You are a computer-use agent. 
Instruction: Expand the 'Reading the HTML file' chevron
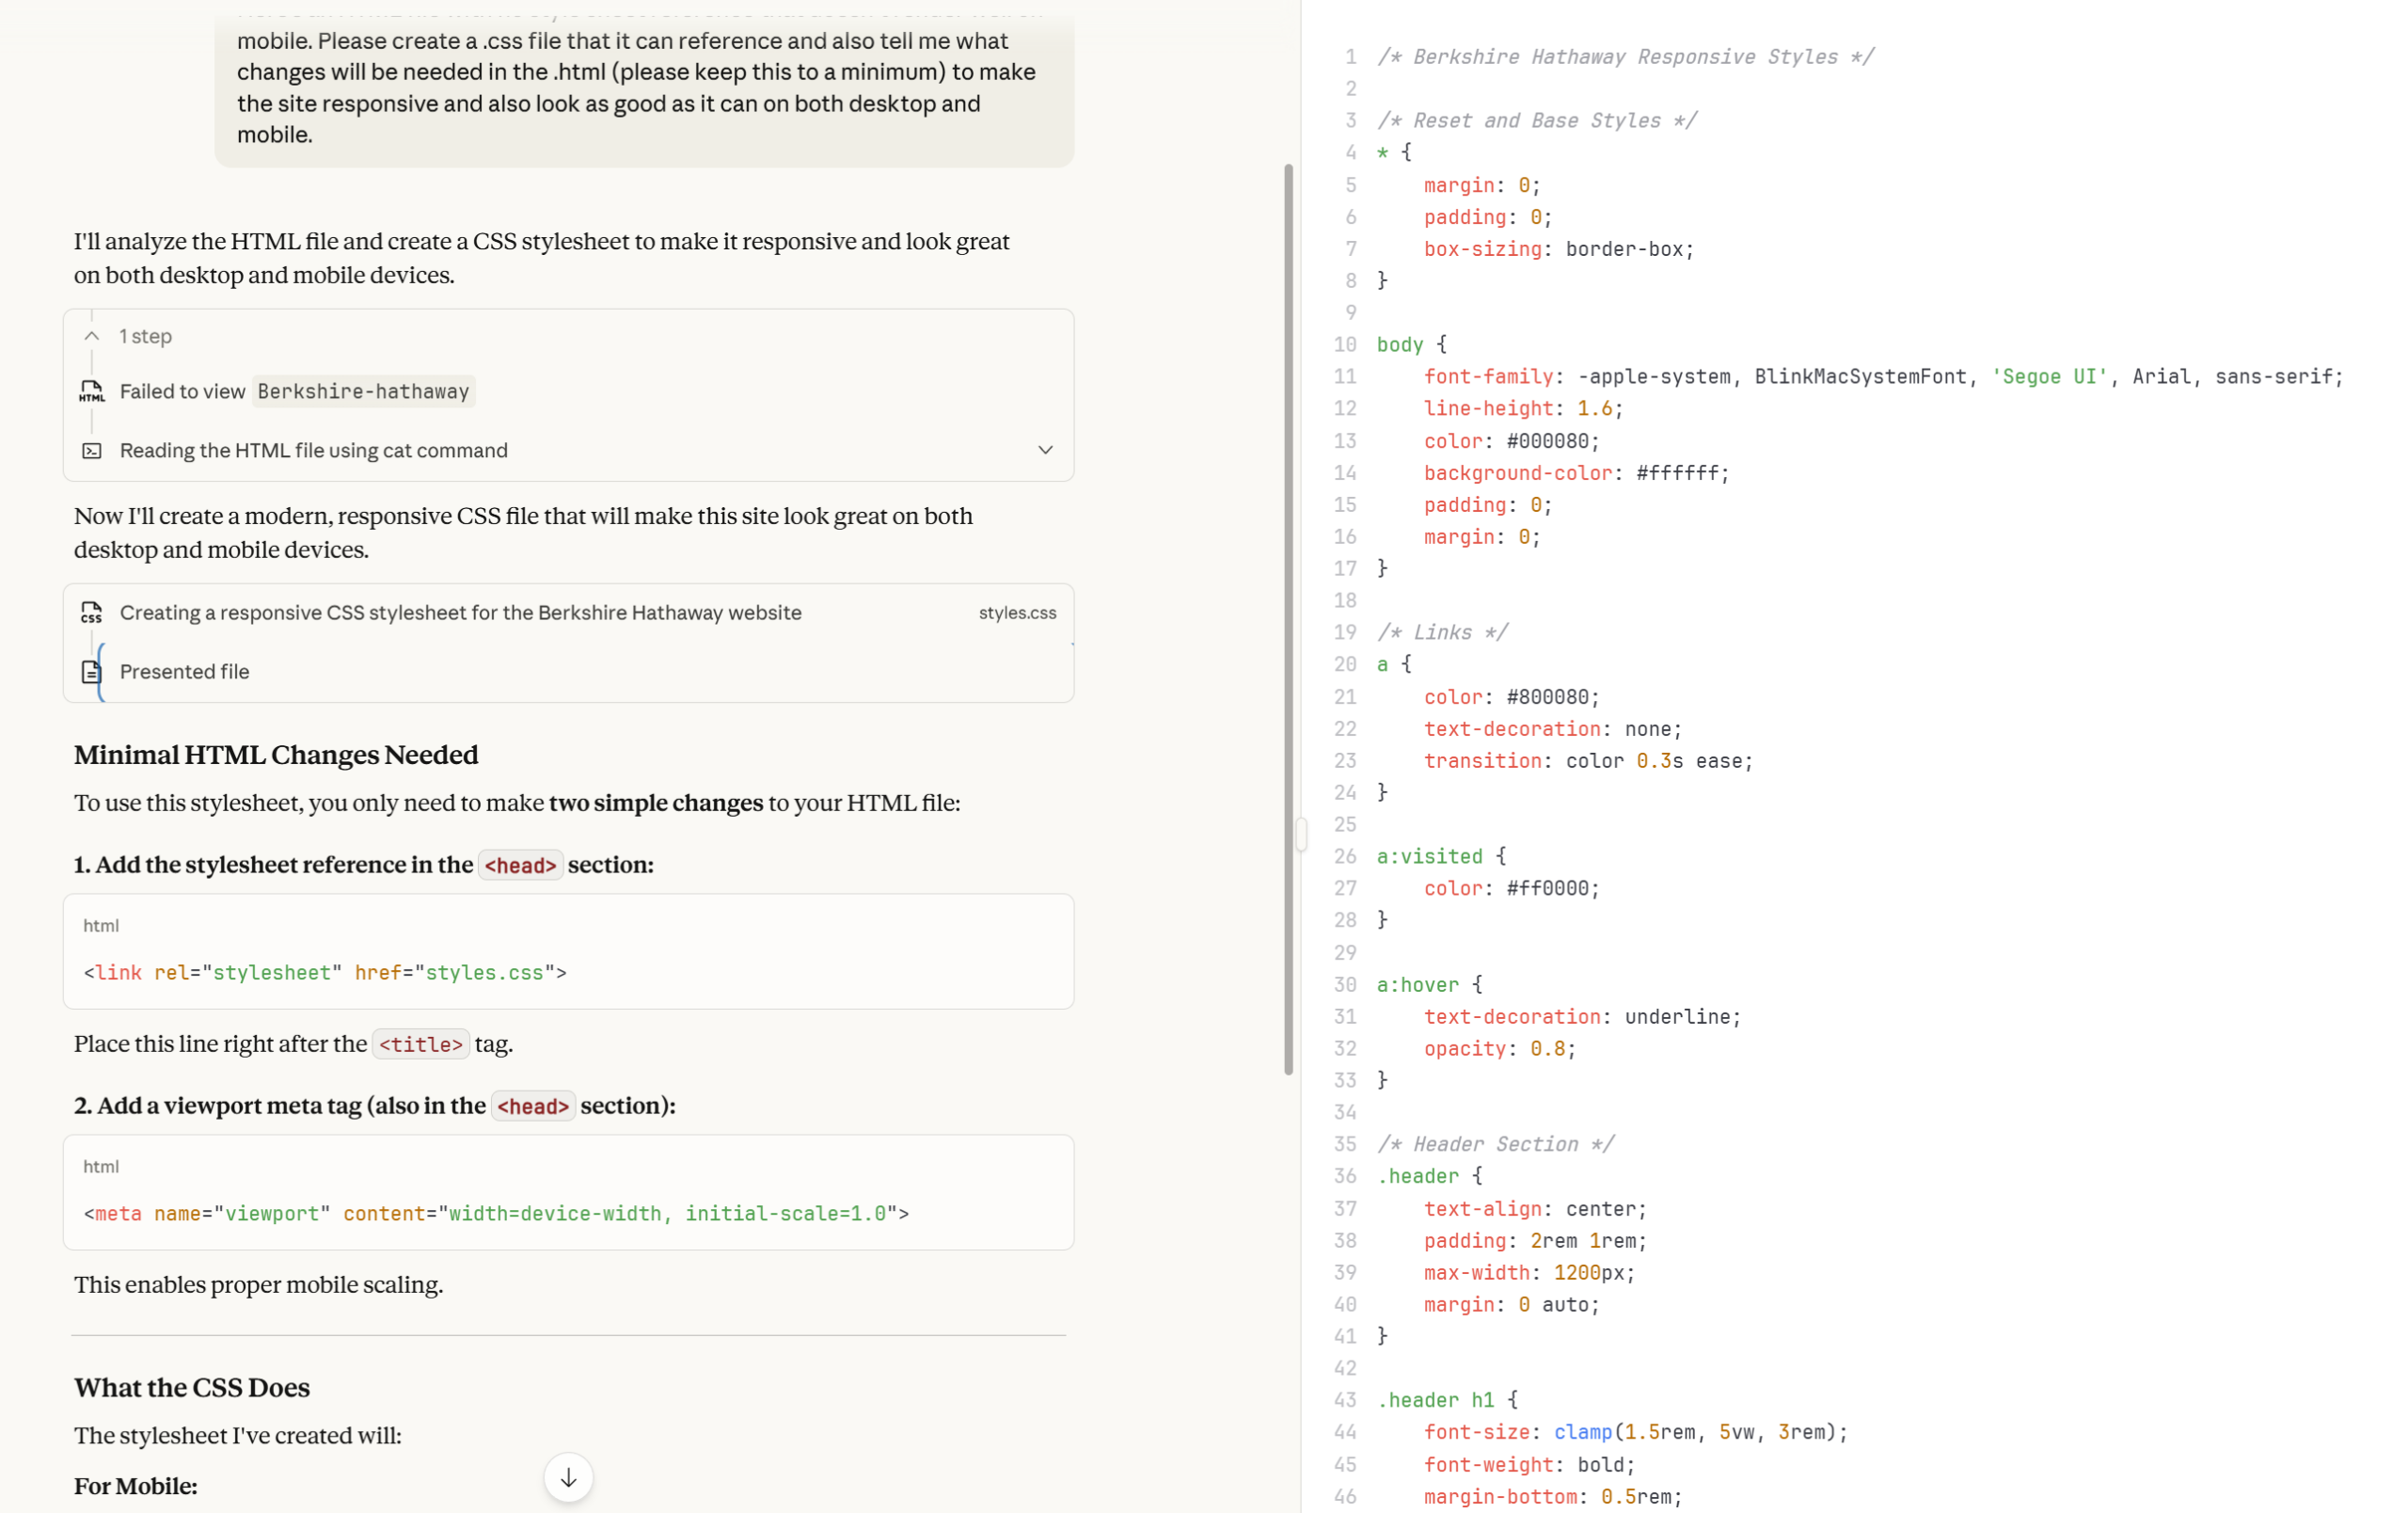point(1045,451)
